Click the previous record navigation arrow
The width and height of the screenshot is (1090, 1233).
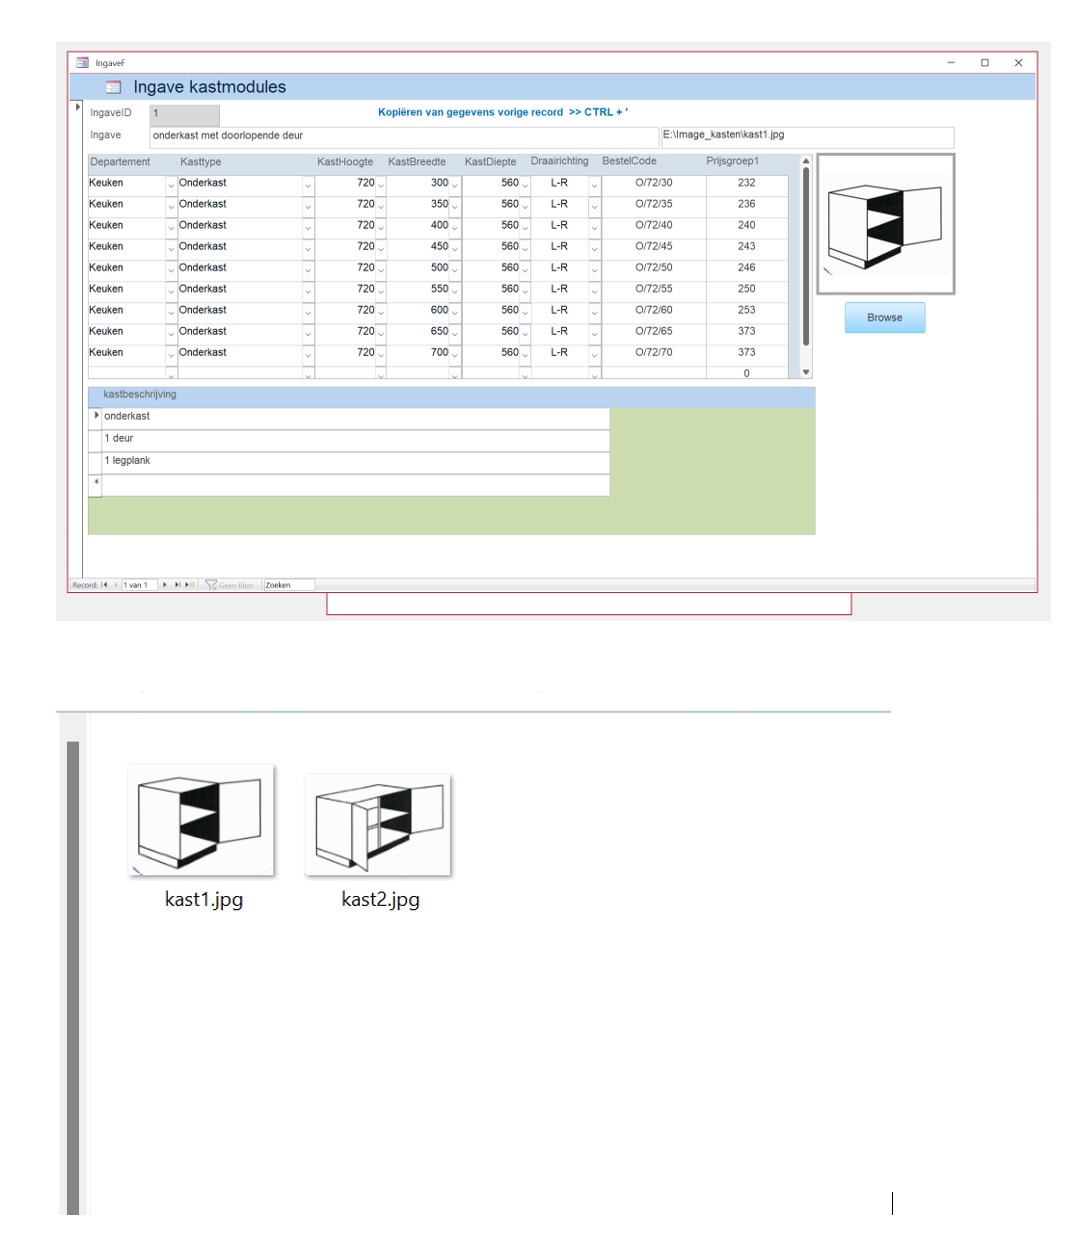click(x=116, y=585)
